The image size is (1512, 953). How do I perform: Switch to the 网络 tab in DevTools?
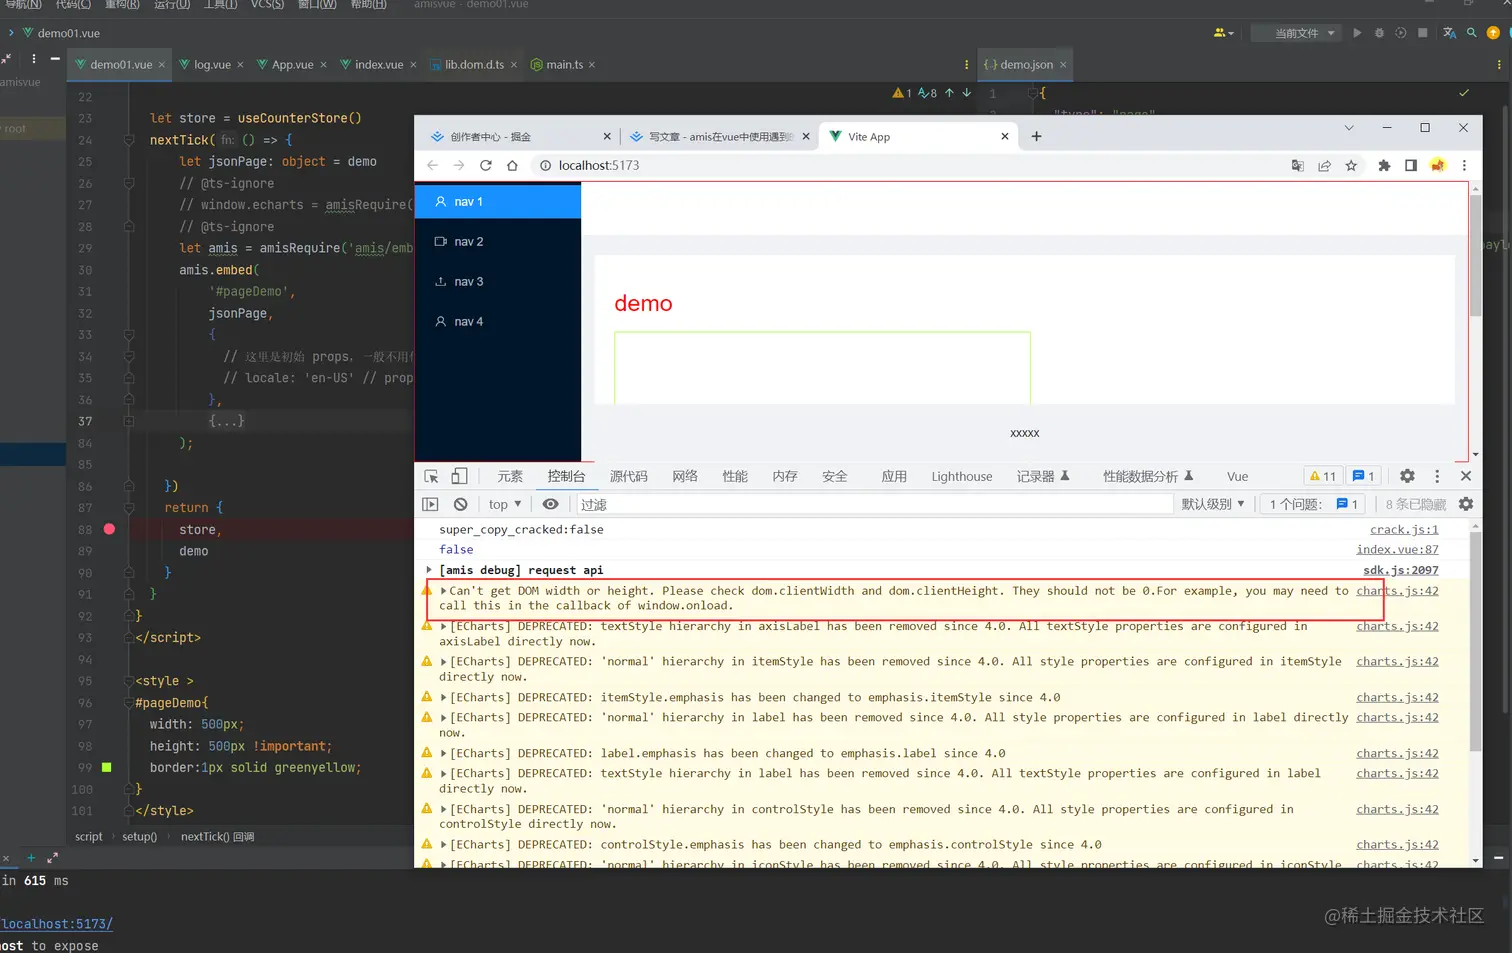(x=685, y=477)
